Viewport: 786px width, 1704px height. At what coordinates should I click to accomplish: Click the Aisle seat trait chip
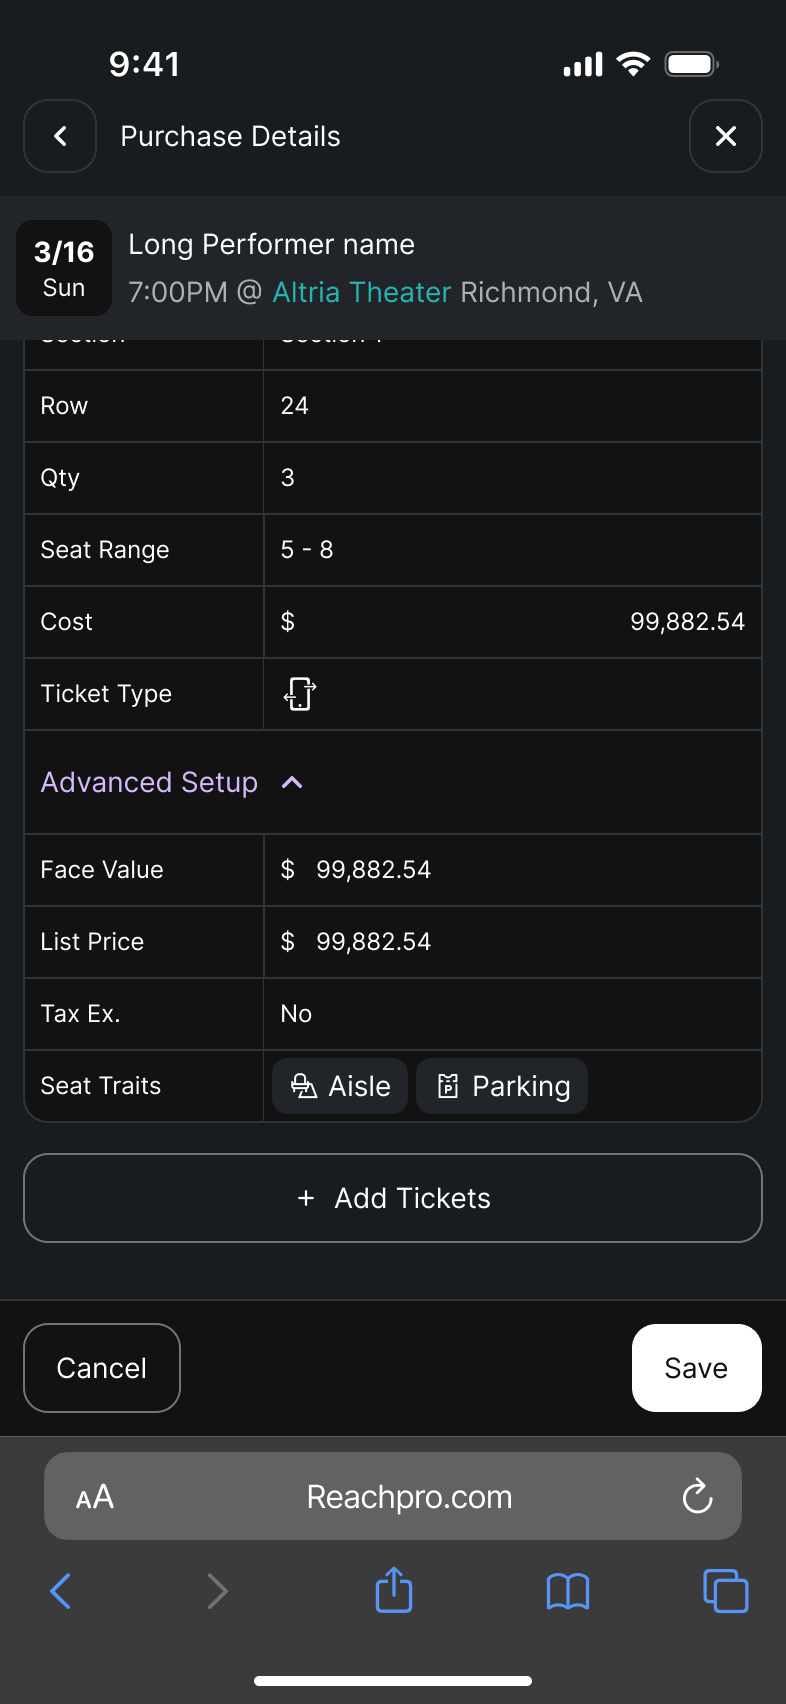(x=340, y=1086)
